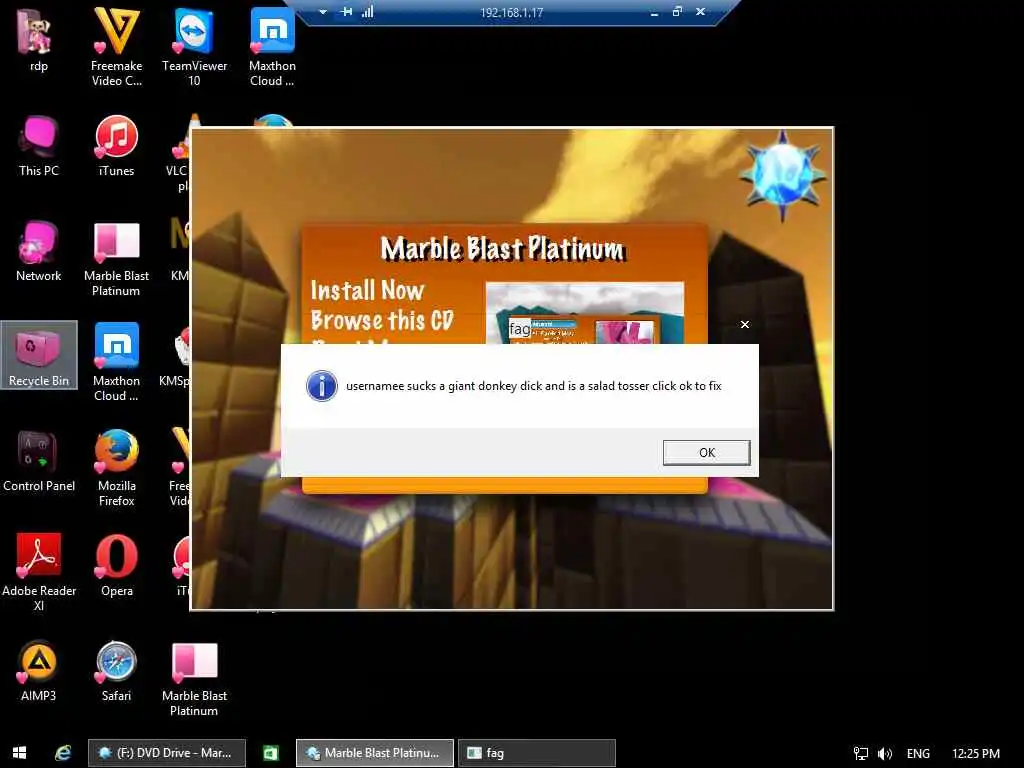Open the rdp desktop icon

tap(39, 40)
